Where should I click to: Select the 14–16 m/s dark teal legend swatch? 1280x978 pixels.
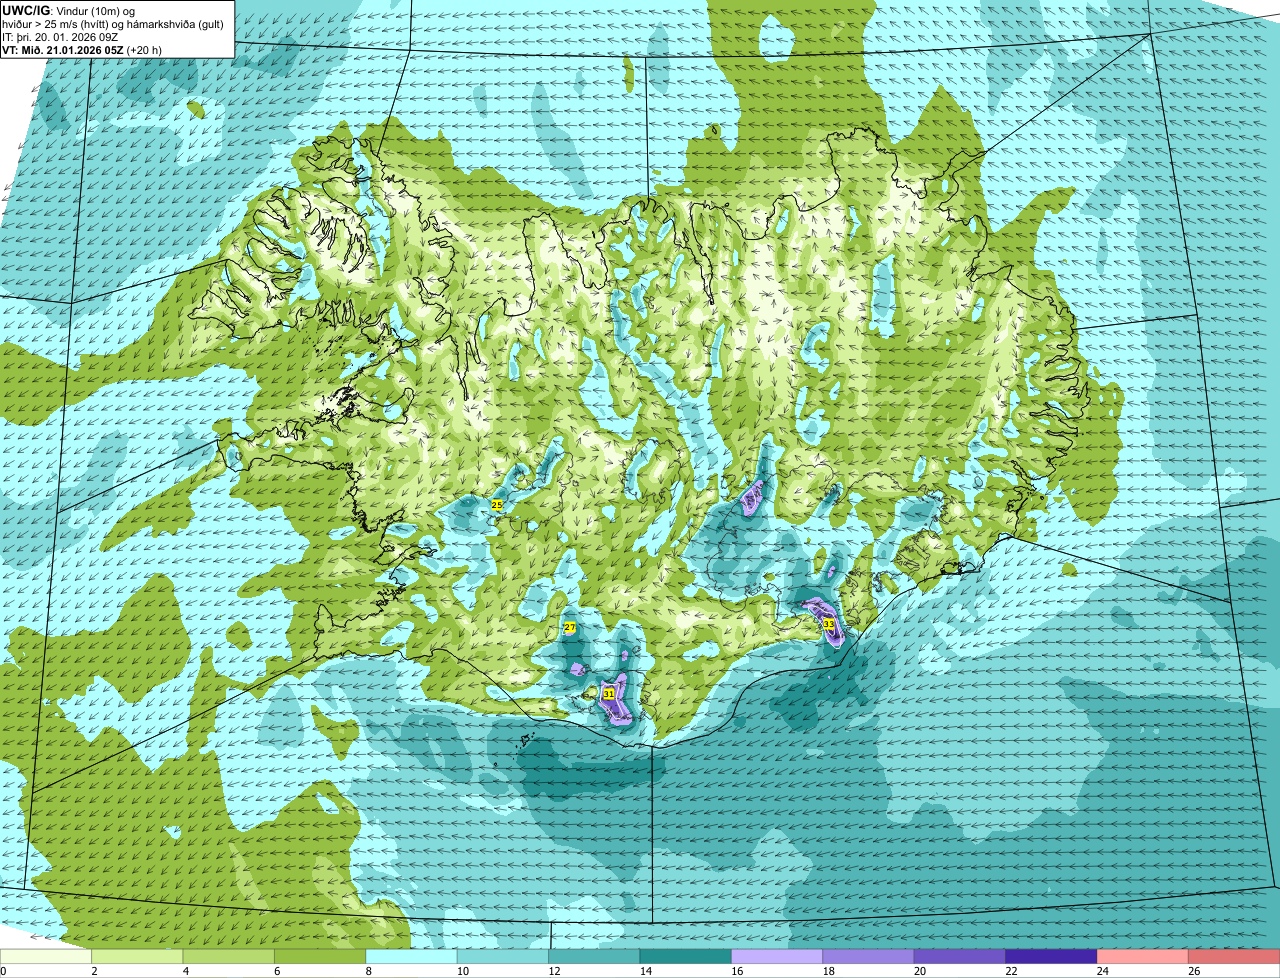coord(686,957)
